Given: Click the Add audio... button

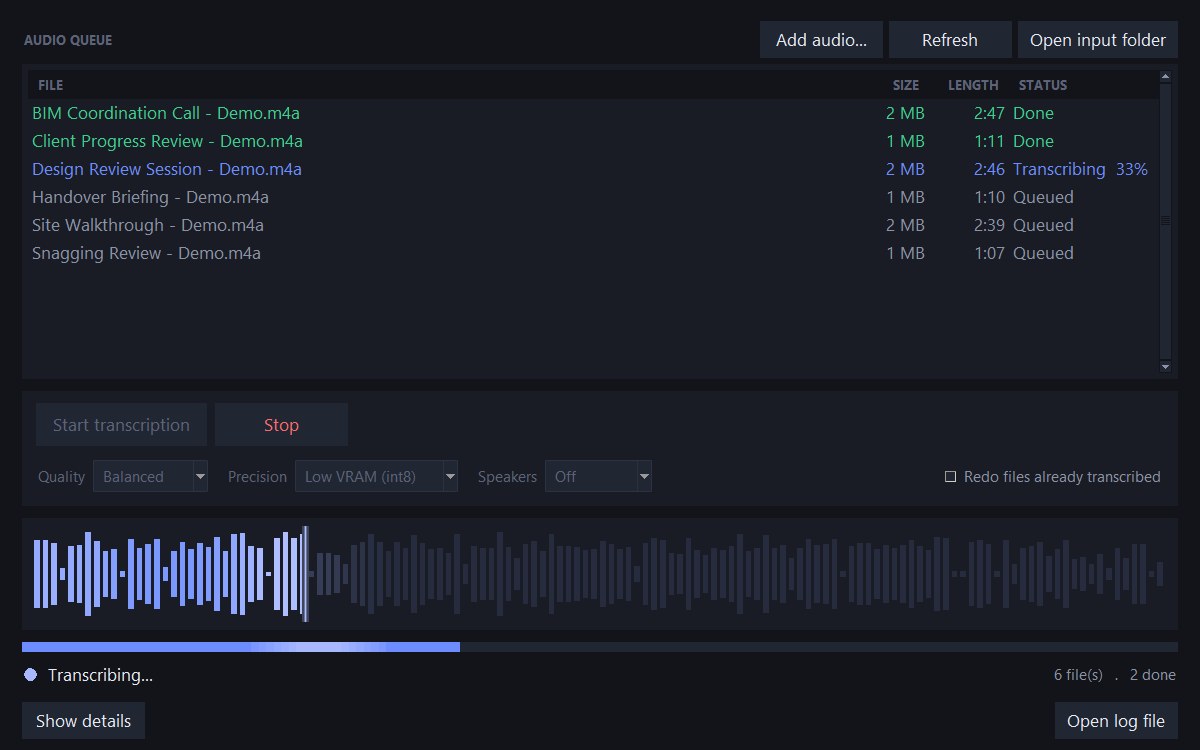Looking at the screenshot, I should point(821,40).
